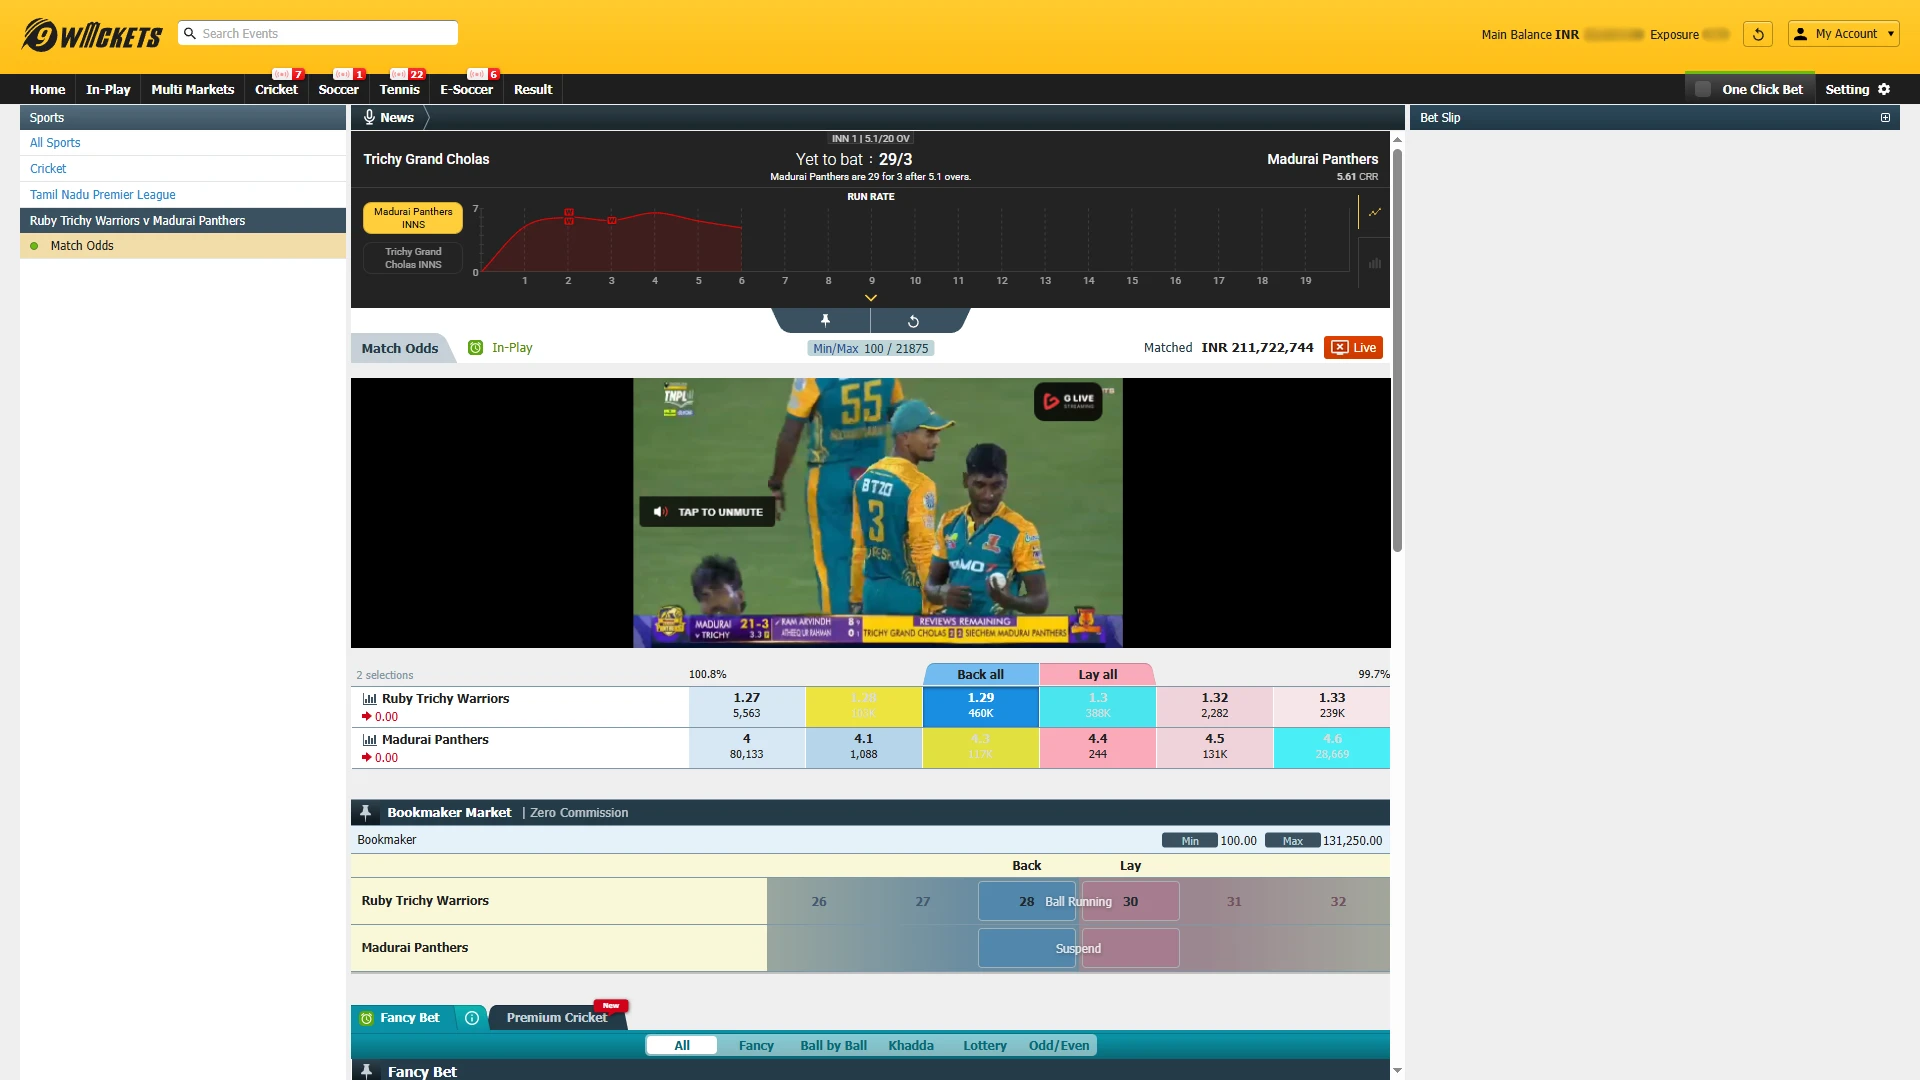The width and height of the screenshot is (1920, 1080).
Task: Toggle the Live video off
Action: click(x=1353, y=347)
